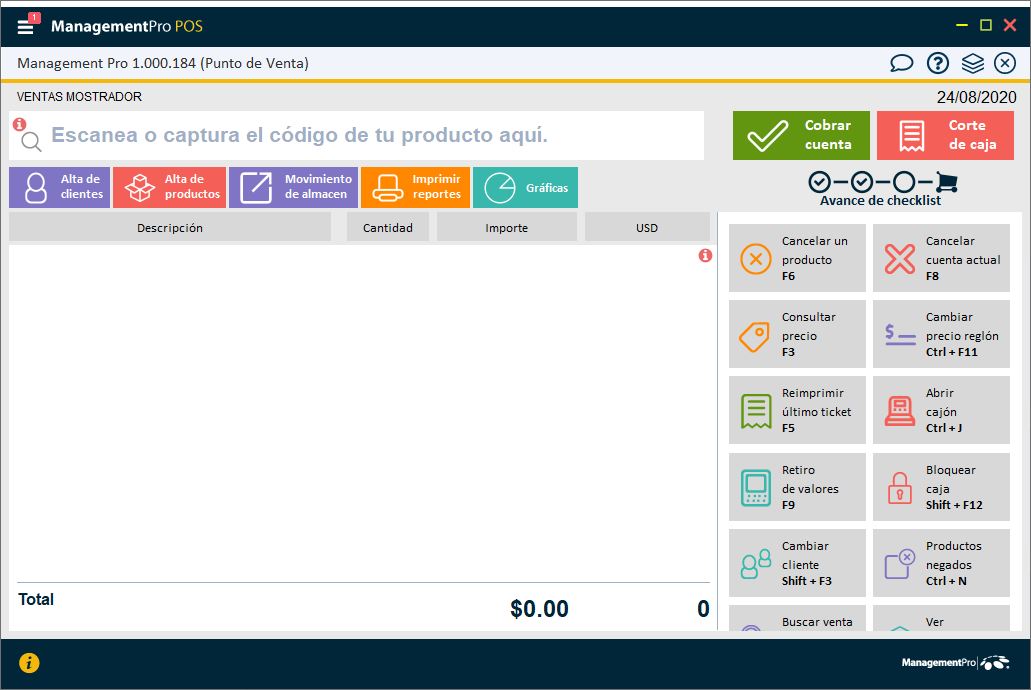
Task: Click the Descripción column header
Action: point(170,228)
